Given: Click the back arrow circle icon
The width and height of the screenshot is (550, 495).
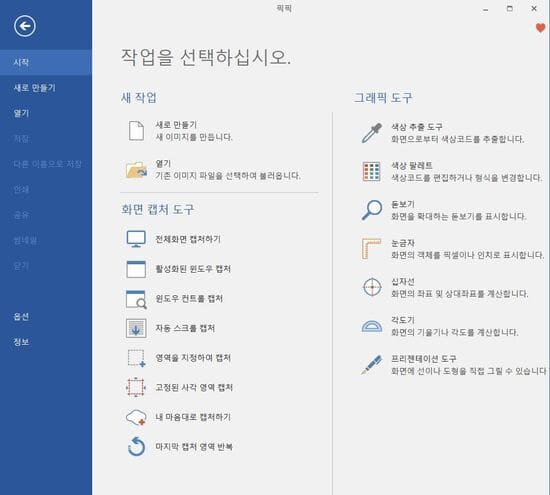Looking at the screenshot, I should point(25,26).
